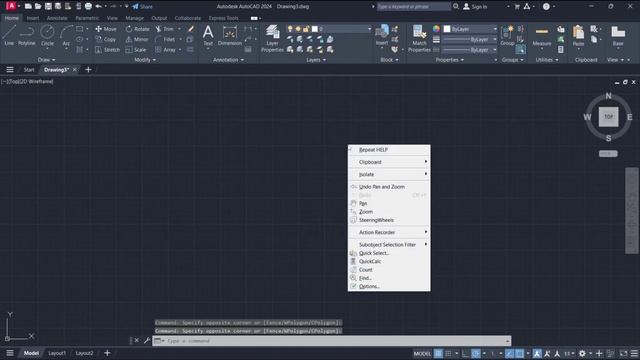Click the Group tool
This screenshot has height=360, width=640.
tap(507, 35)
